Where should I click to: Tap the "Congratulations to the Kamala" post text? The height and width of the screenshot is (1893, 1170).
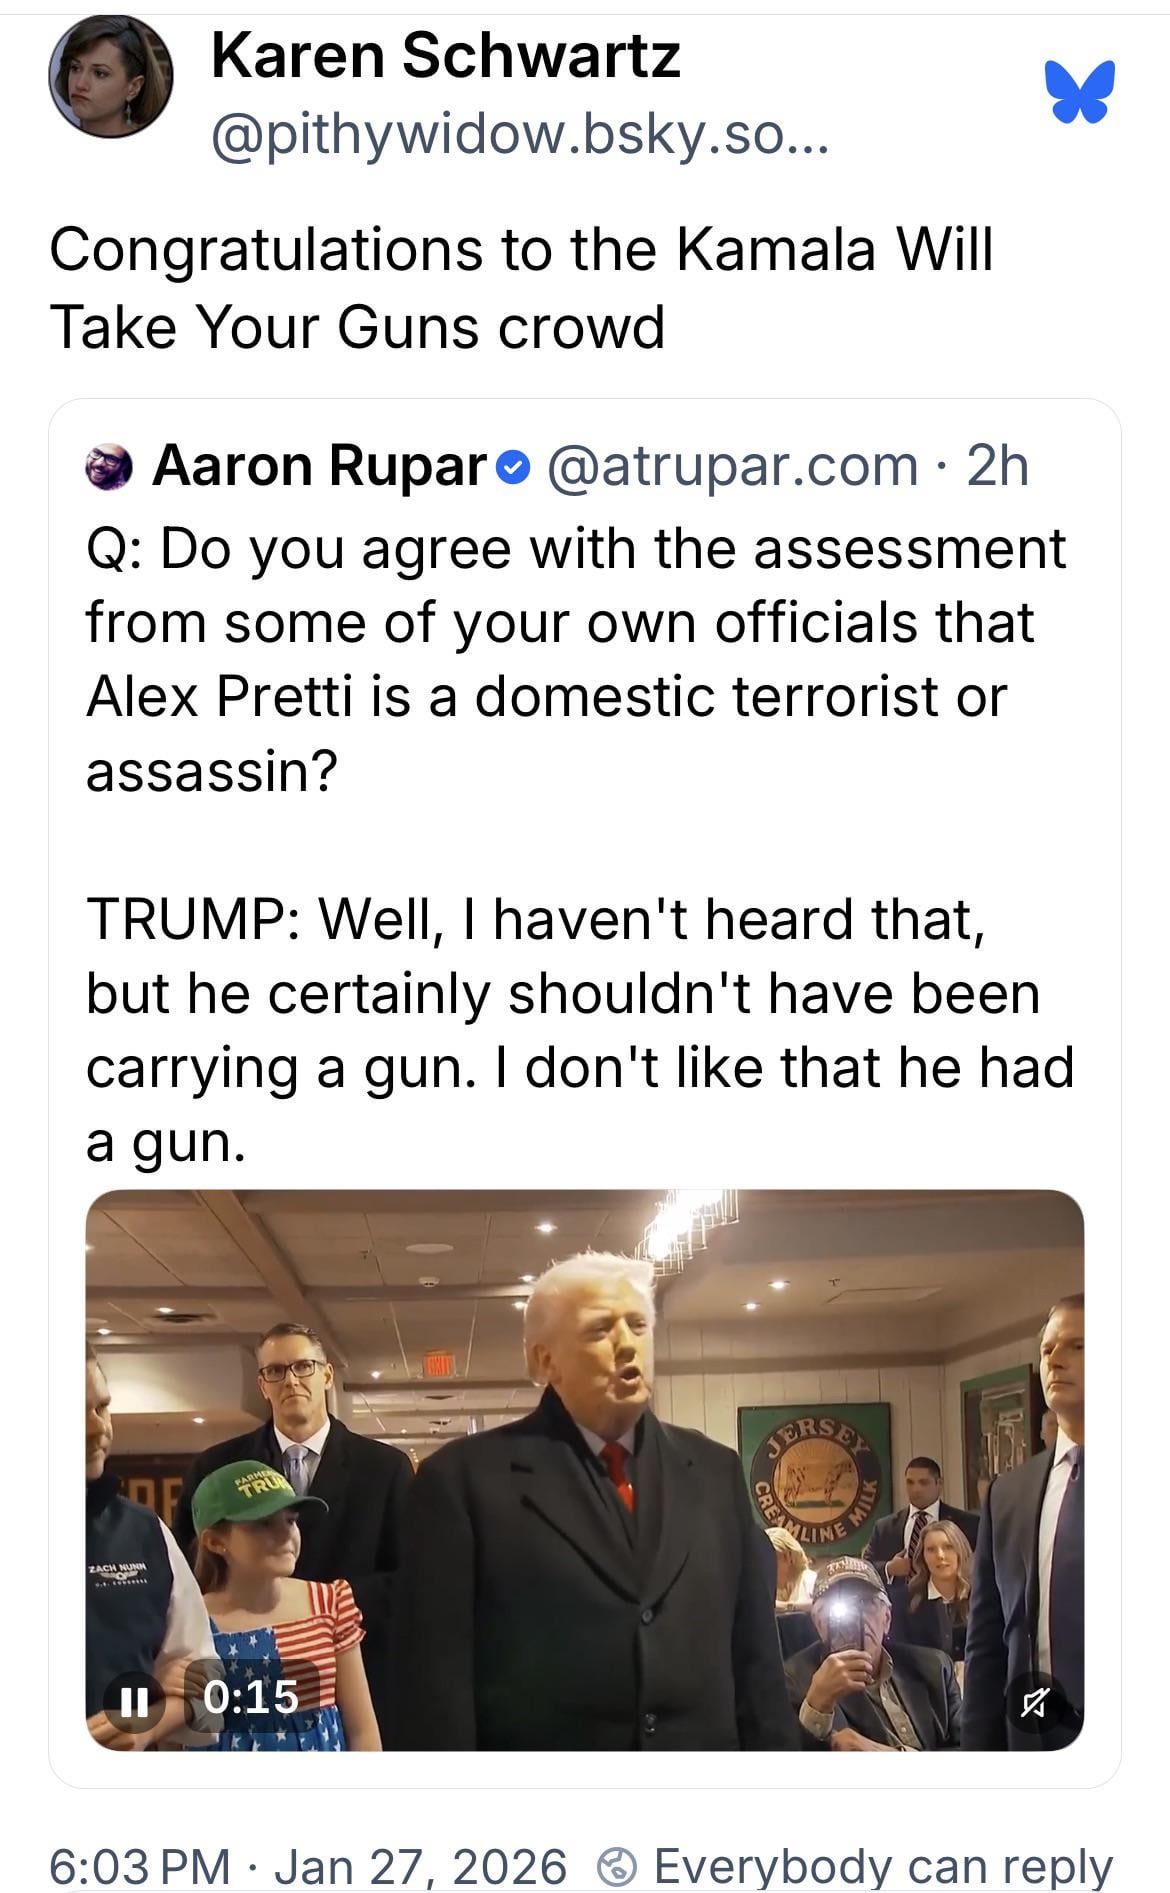pos(520,288)
